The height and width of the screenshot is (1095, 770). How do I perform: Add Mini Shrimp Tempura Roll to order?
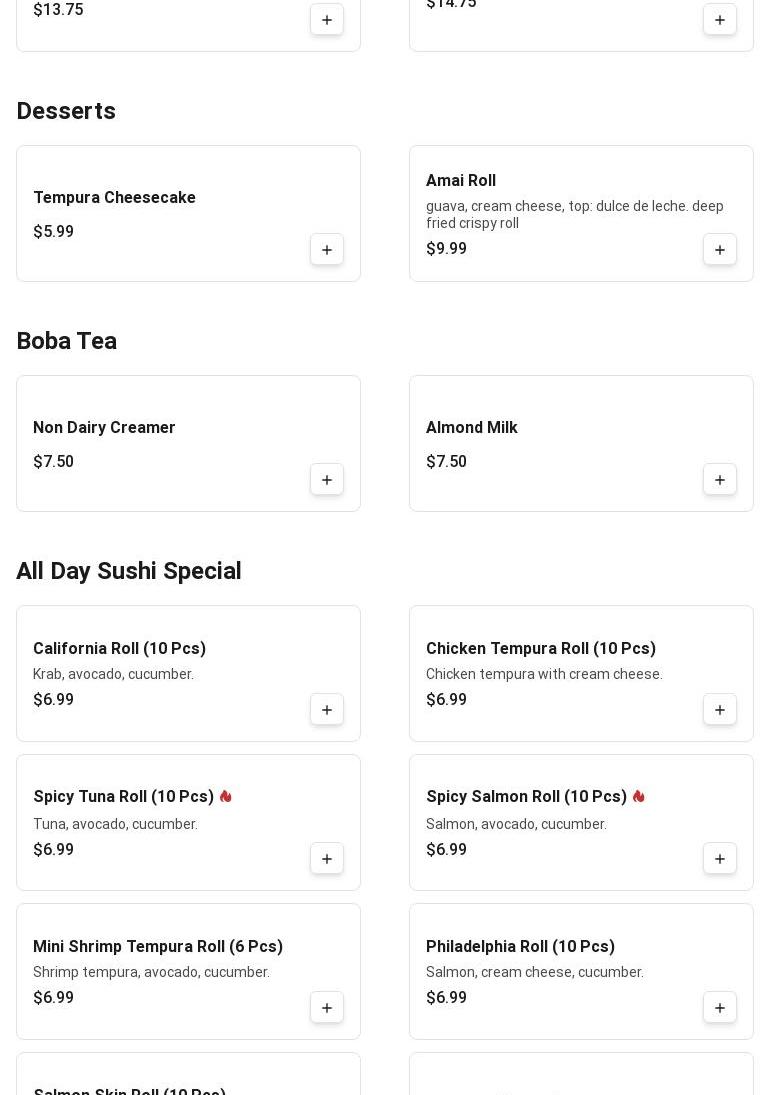click(x=327, y=1008)
